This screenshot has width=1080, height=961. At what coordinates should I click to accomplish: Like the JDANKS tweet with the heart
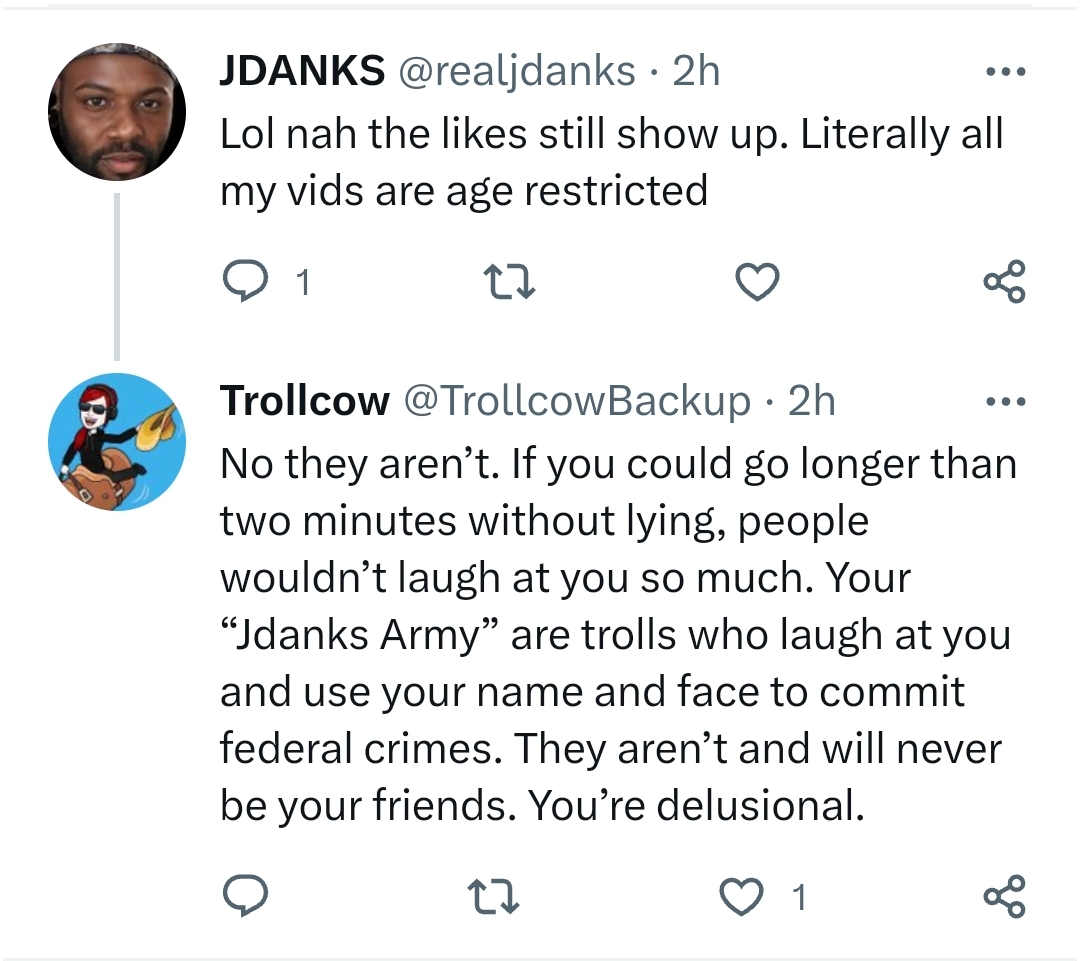tap(757, 283)
